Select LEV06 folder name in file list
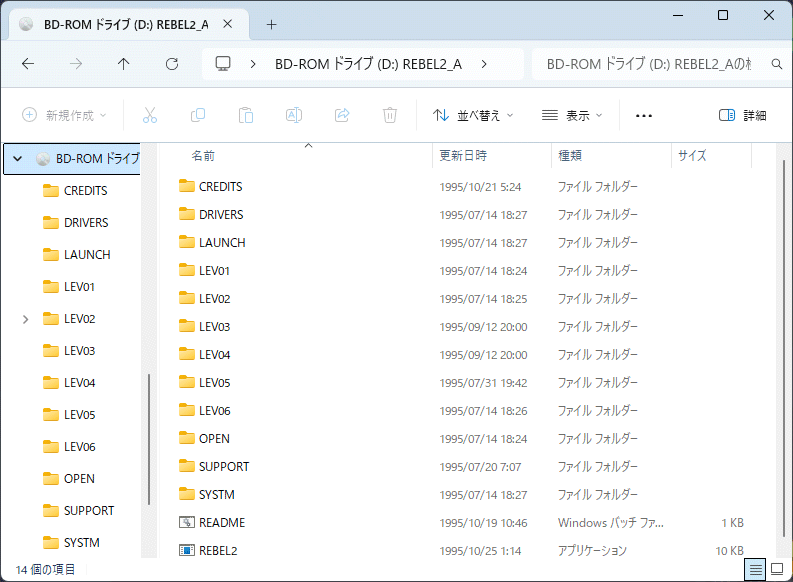The width and height of the screenshot is (793, 582). pyautogui.click(x=214, y=411)
